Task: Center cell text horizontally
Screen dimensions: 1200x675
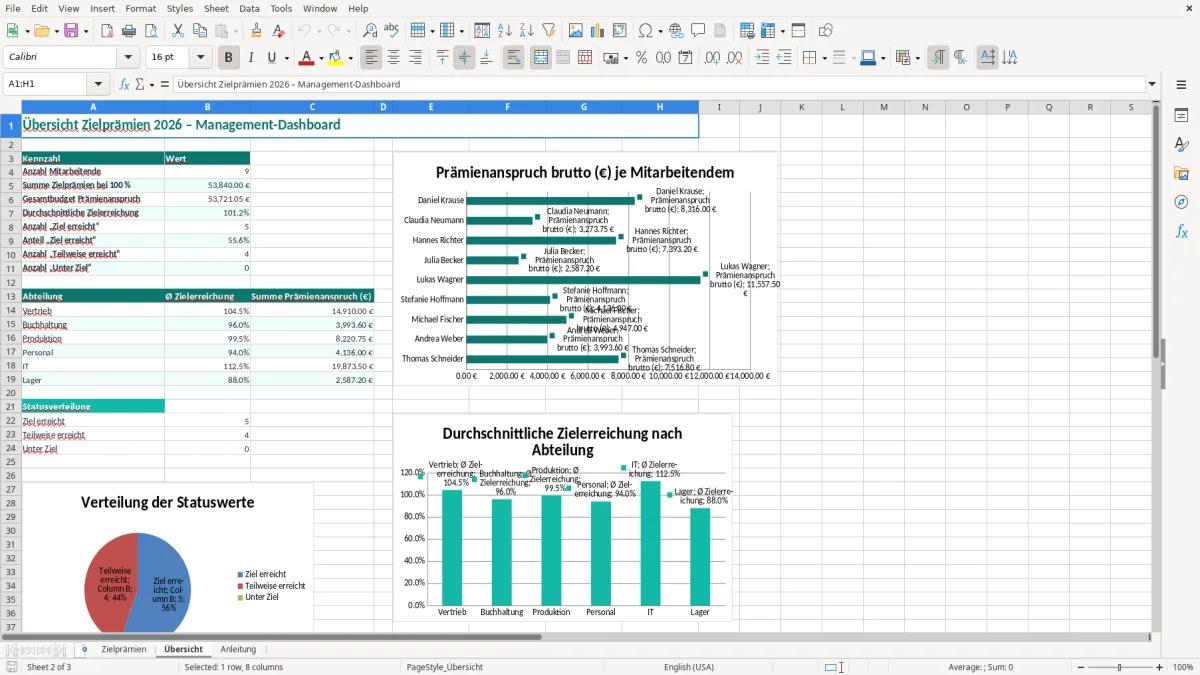Action: 393,58
